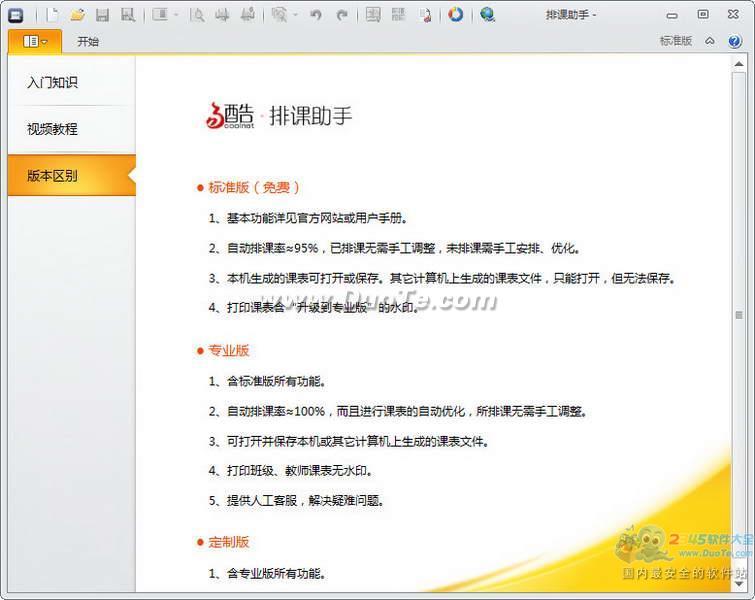Click the 排课助手 window title text
Image resolution: width=755 pixels, height=600 pixels.
[x=571, y=15]
